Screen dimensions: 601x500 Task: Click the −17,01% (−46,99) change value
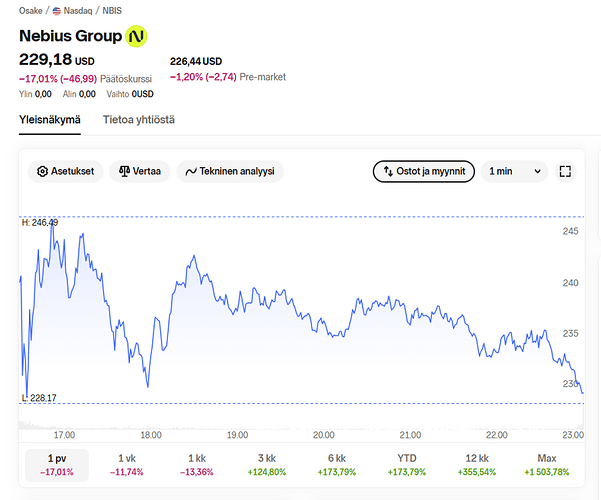pyautogui.click(x=58, y=79)
